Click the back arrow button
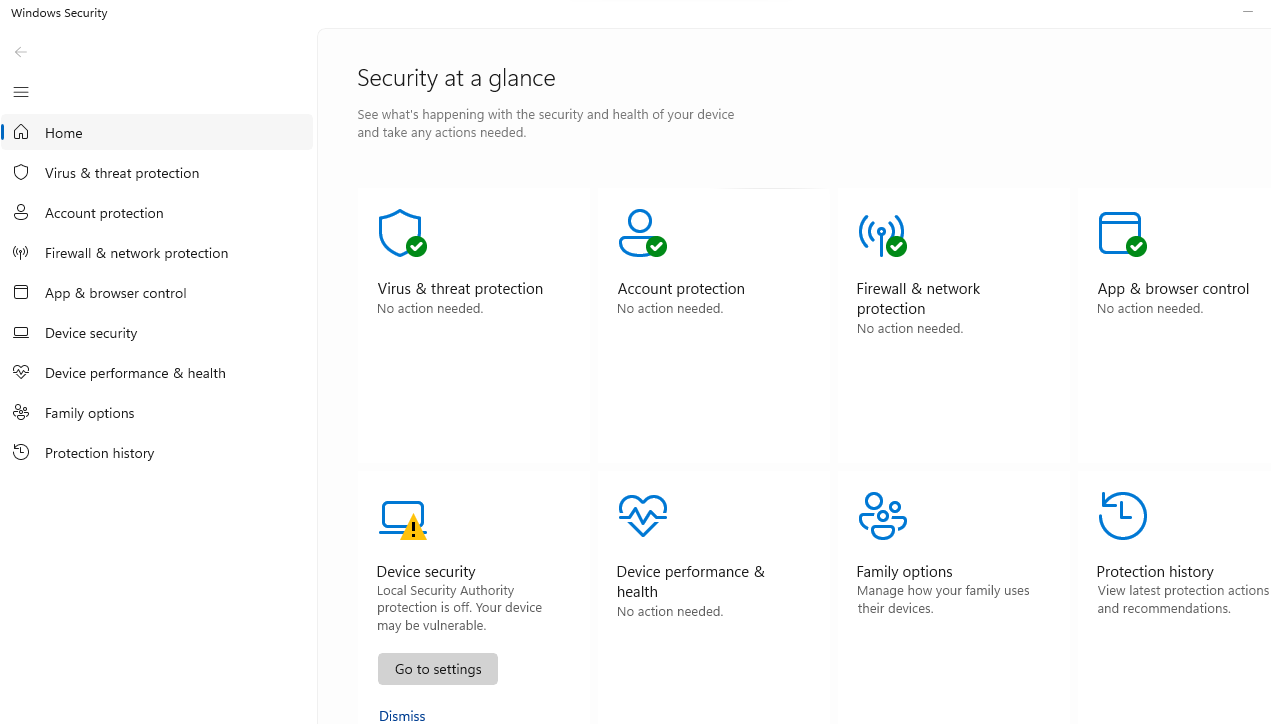 pyautogui.click(x=21, y=52)
